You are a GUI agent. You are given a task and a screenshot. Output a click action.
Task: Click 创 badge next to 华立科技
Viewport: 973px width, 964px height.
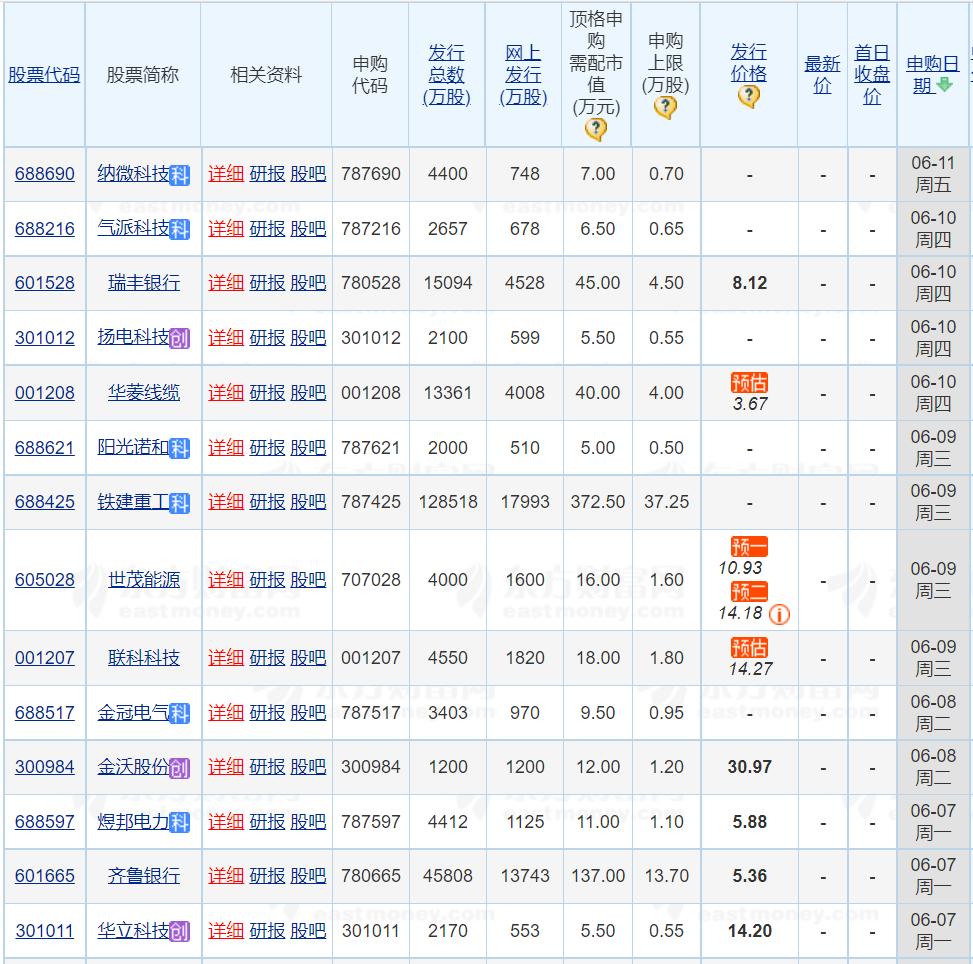click(x=179, y=932)
